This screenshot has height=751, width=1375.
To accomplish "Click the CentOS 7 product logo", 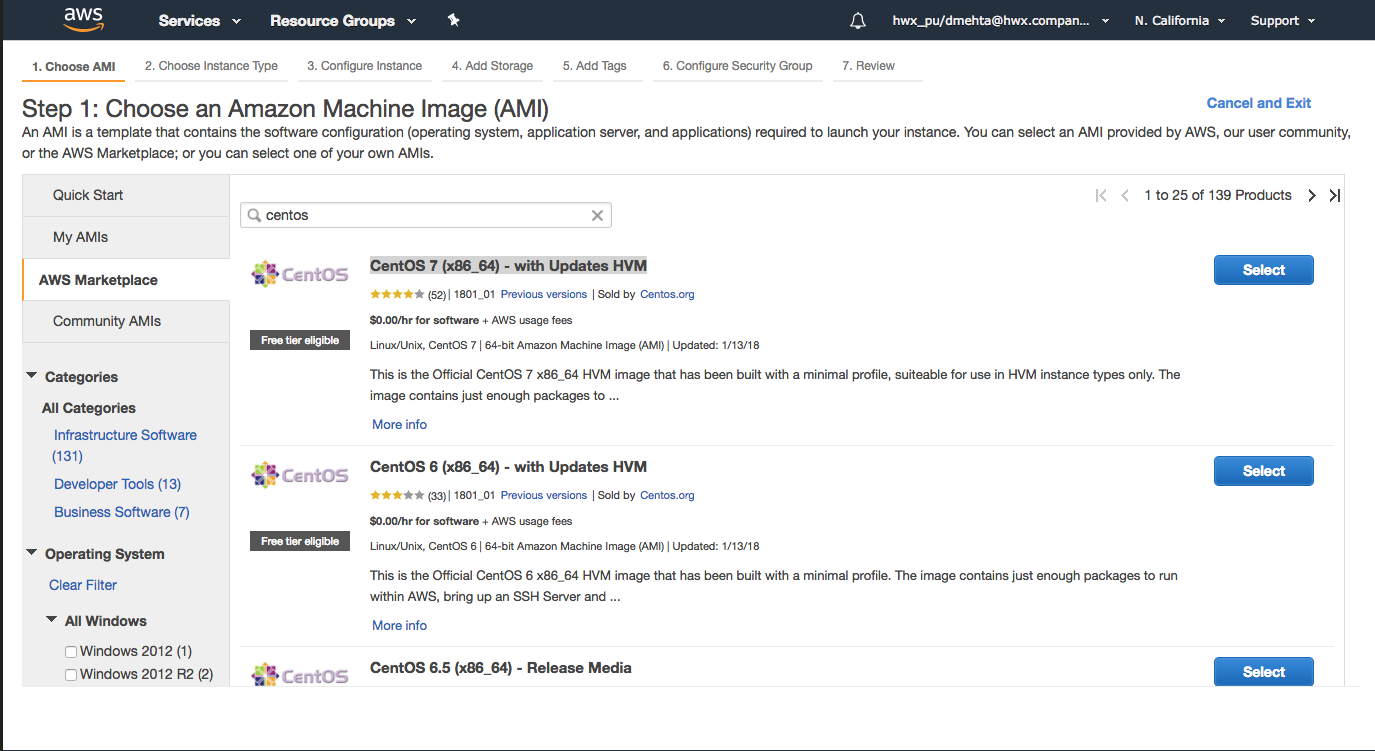I will tap(299, 273).
